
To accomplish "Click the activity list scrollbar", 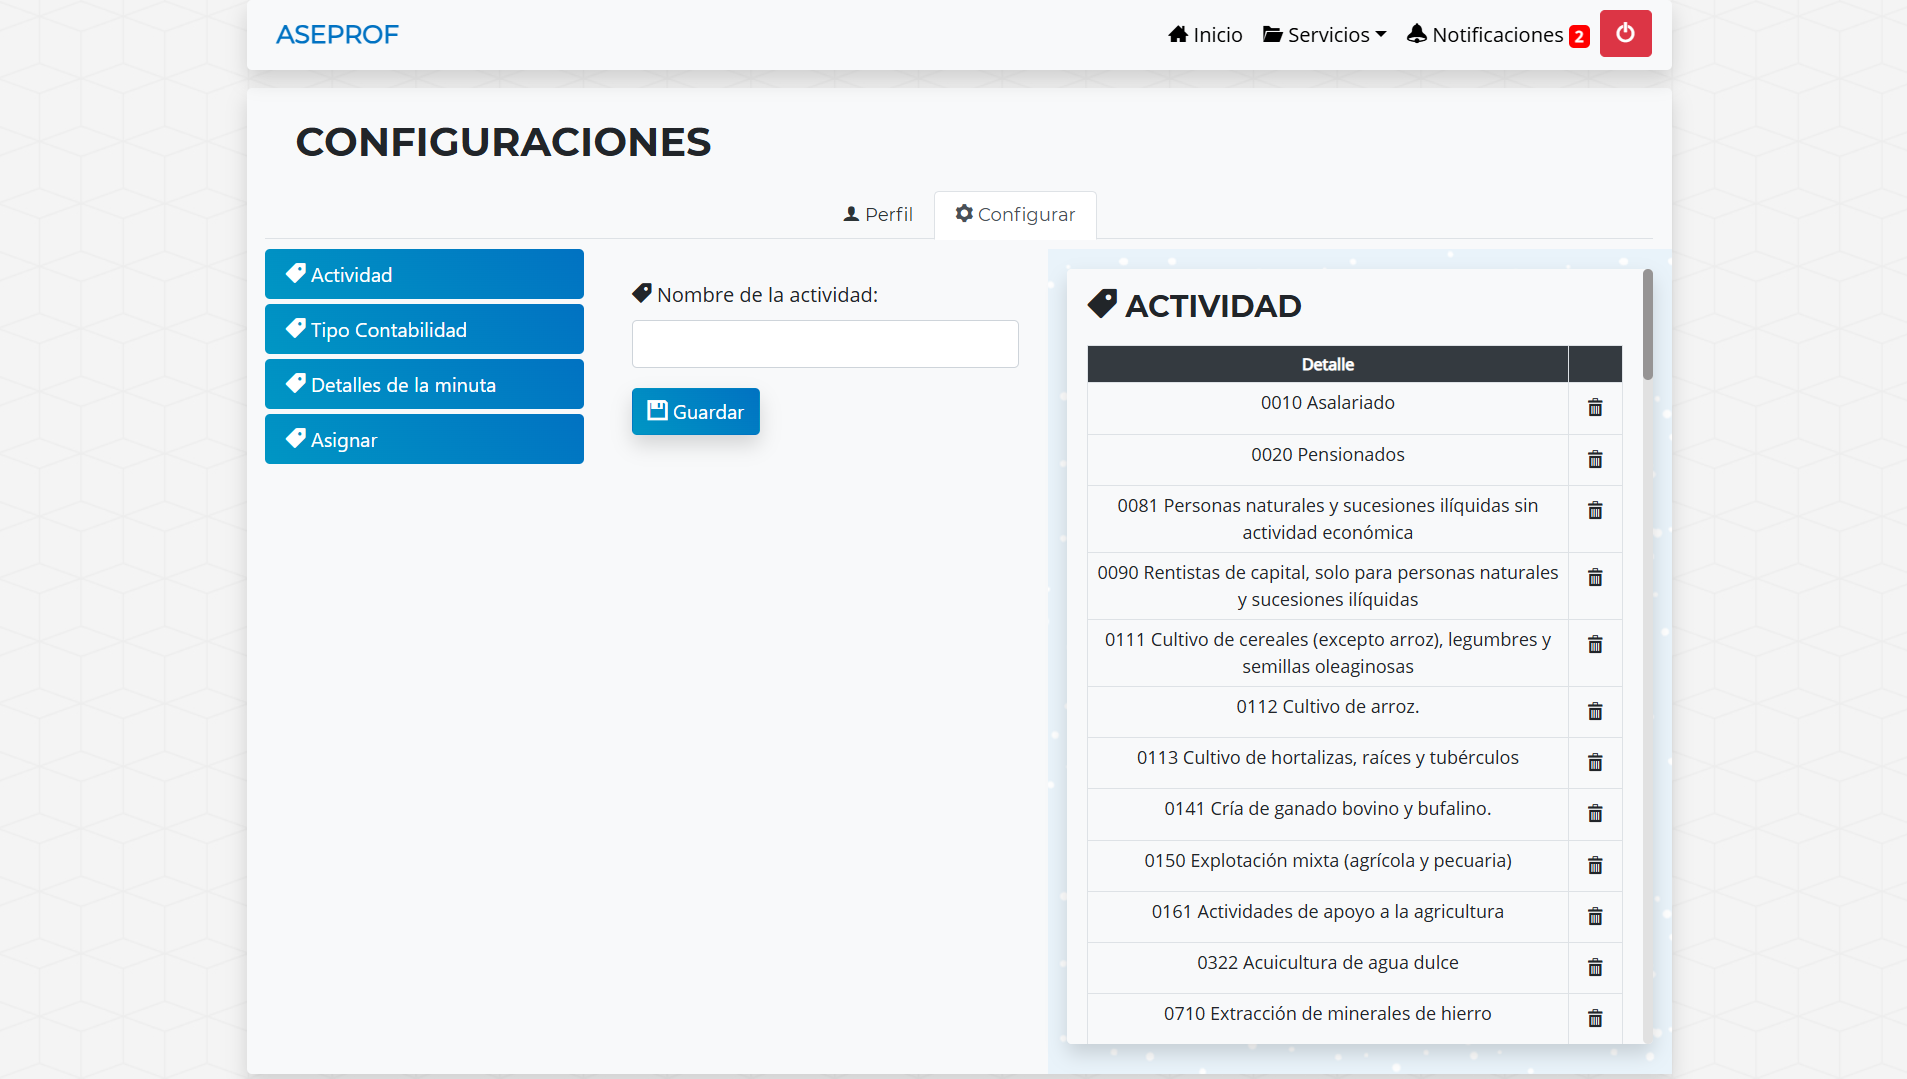I will point(1647,325).
